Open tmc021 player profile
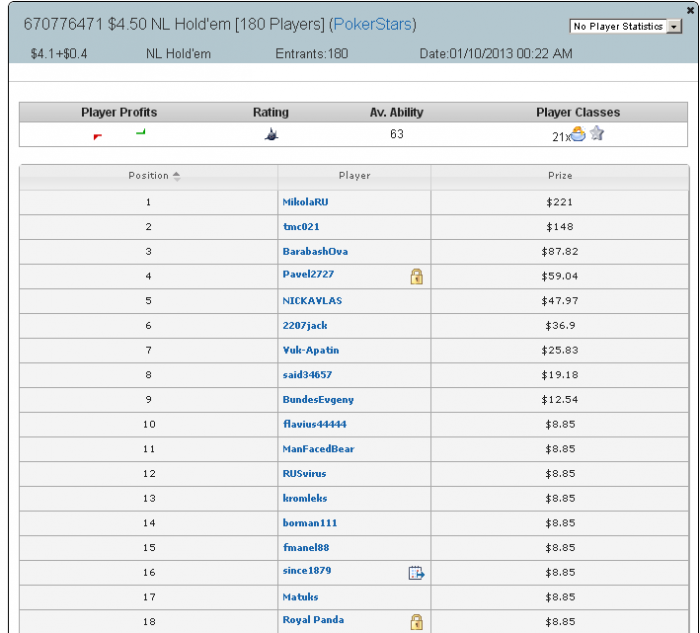This screenshot has height=633, width=700. click(x=301, y=226)
